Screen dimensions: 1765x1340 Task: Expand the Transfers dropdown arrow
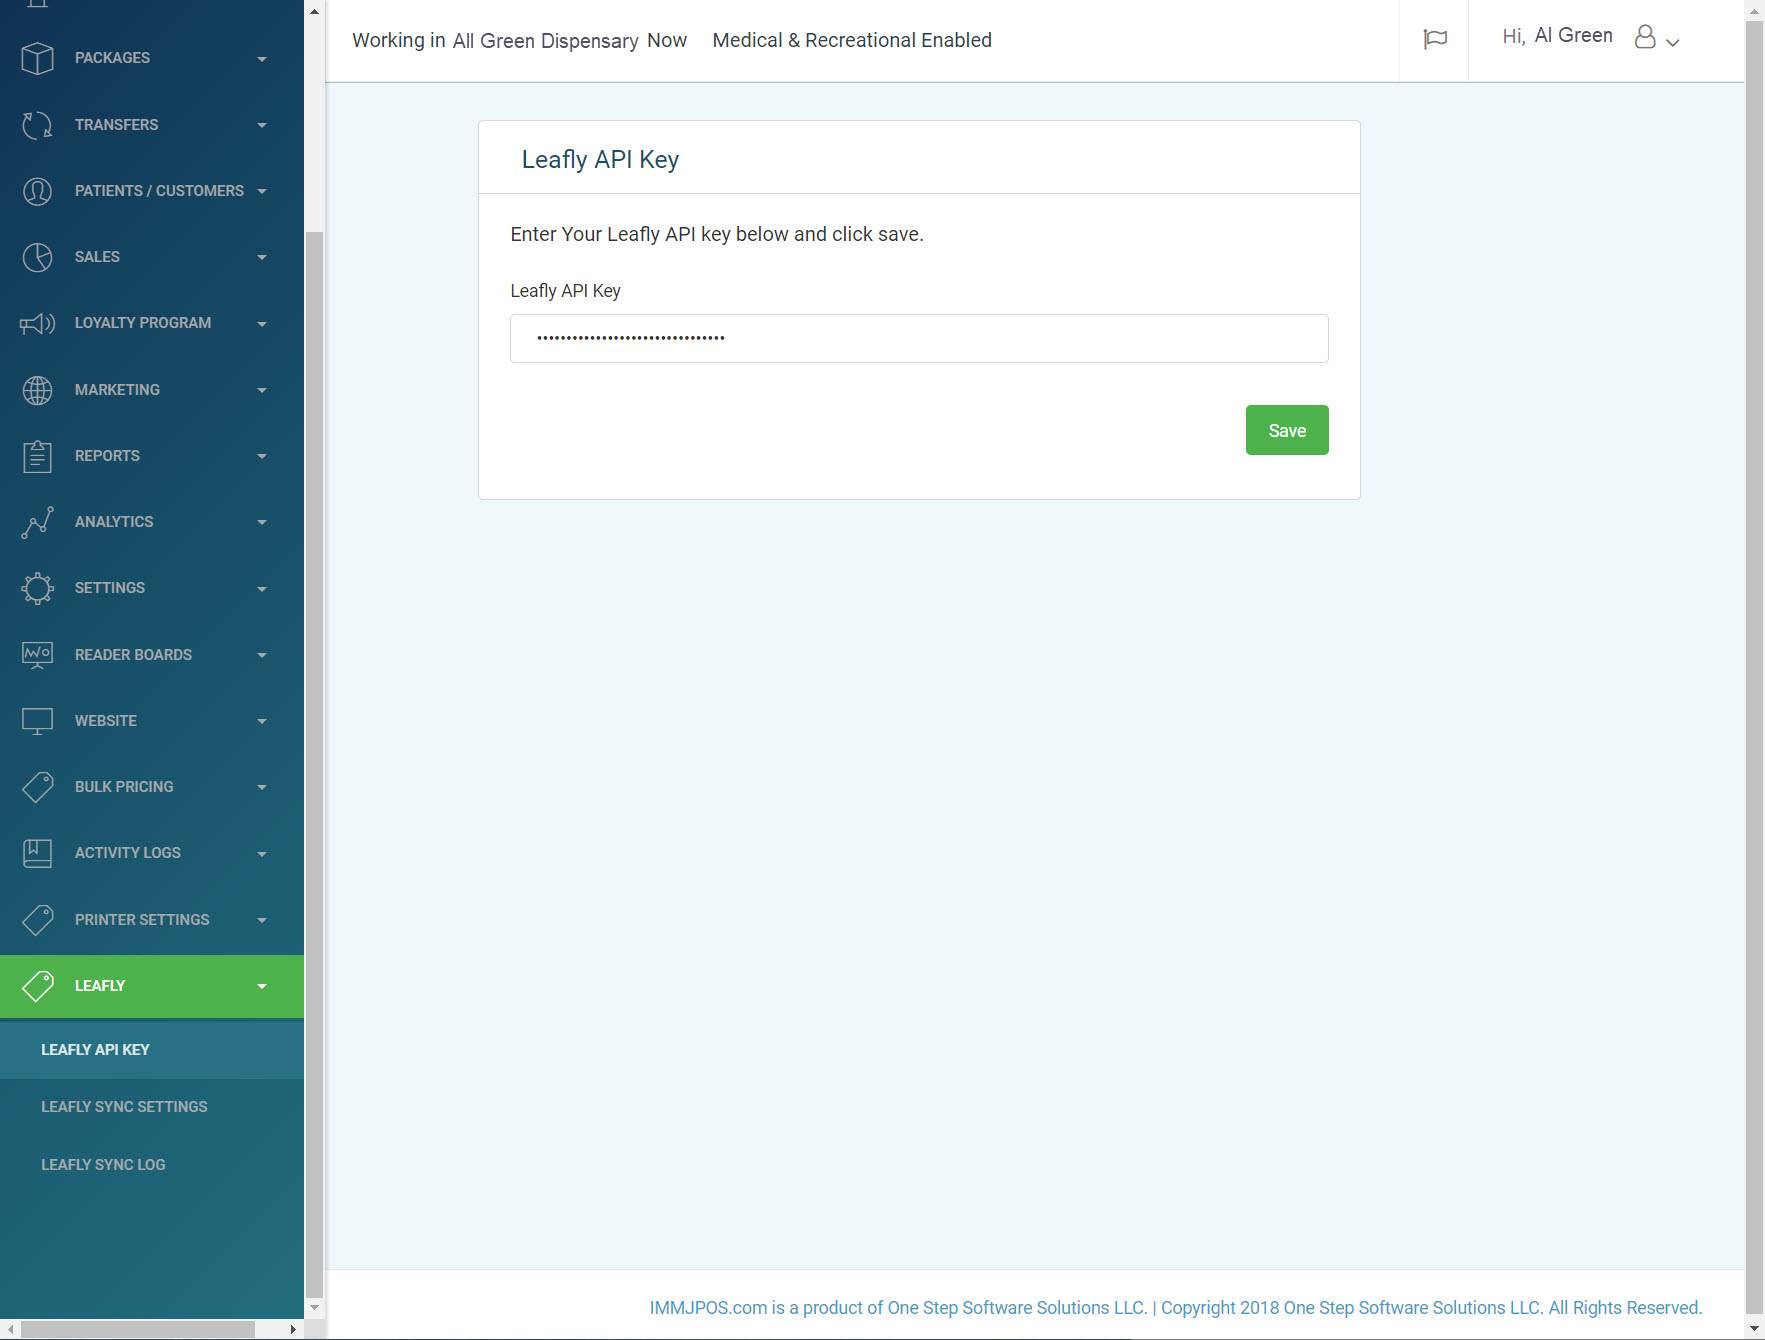pos(262,125)
